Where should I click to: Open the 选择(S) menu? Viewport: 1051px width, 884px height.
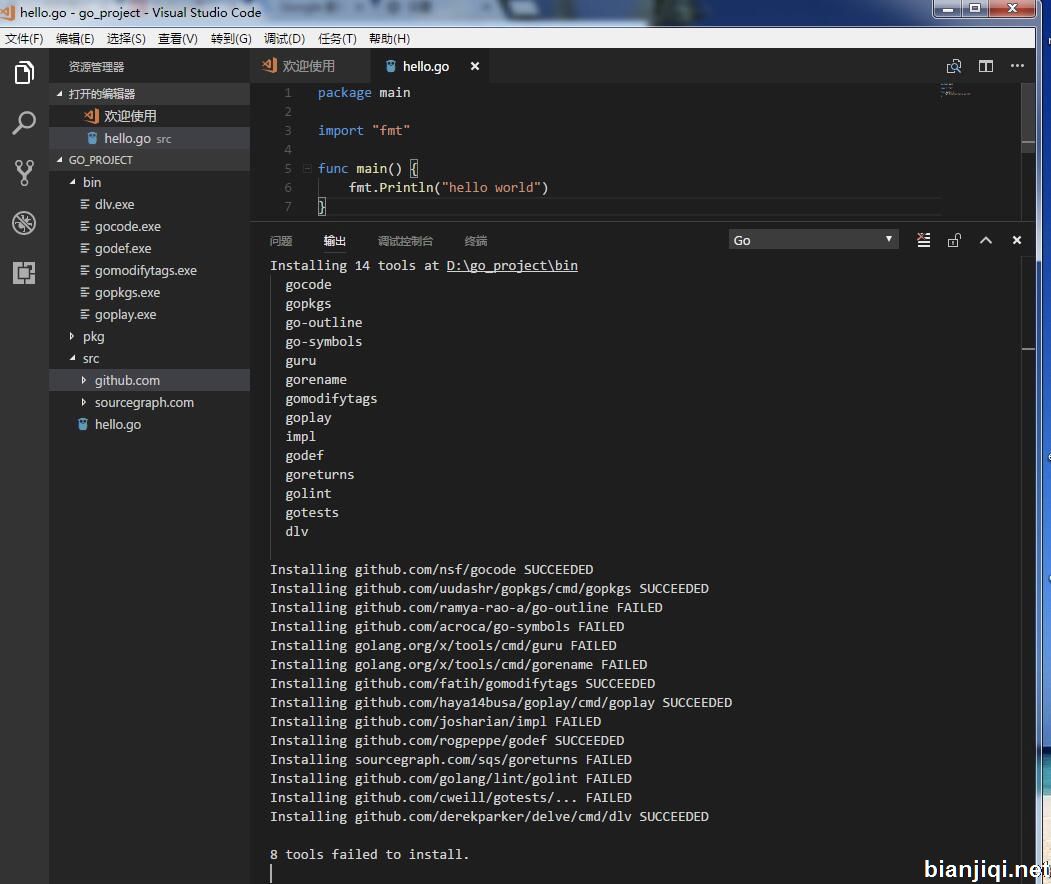tap(126, 38)
